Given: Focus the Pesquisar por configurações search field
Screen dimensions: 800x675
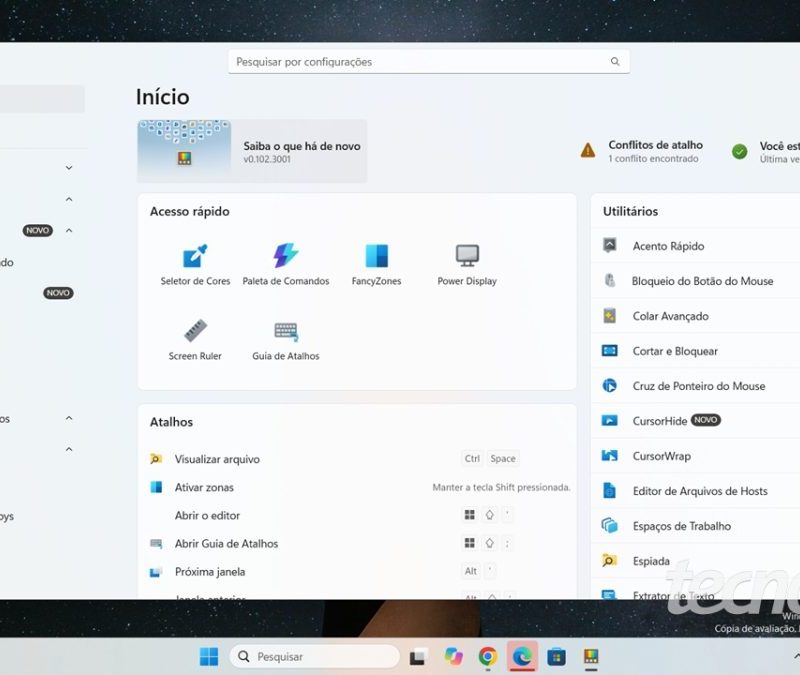Looking at the screenshot, I should (x=429, y=62).
